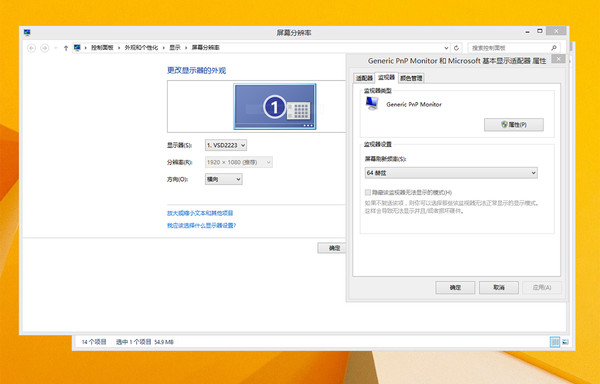Click 'Generic PnP Monitor' monitor type text
This screenshot has width=600, height=384.
(x=414, y=104)
